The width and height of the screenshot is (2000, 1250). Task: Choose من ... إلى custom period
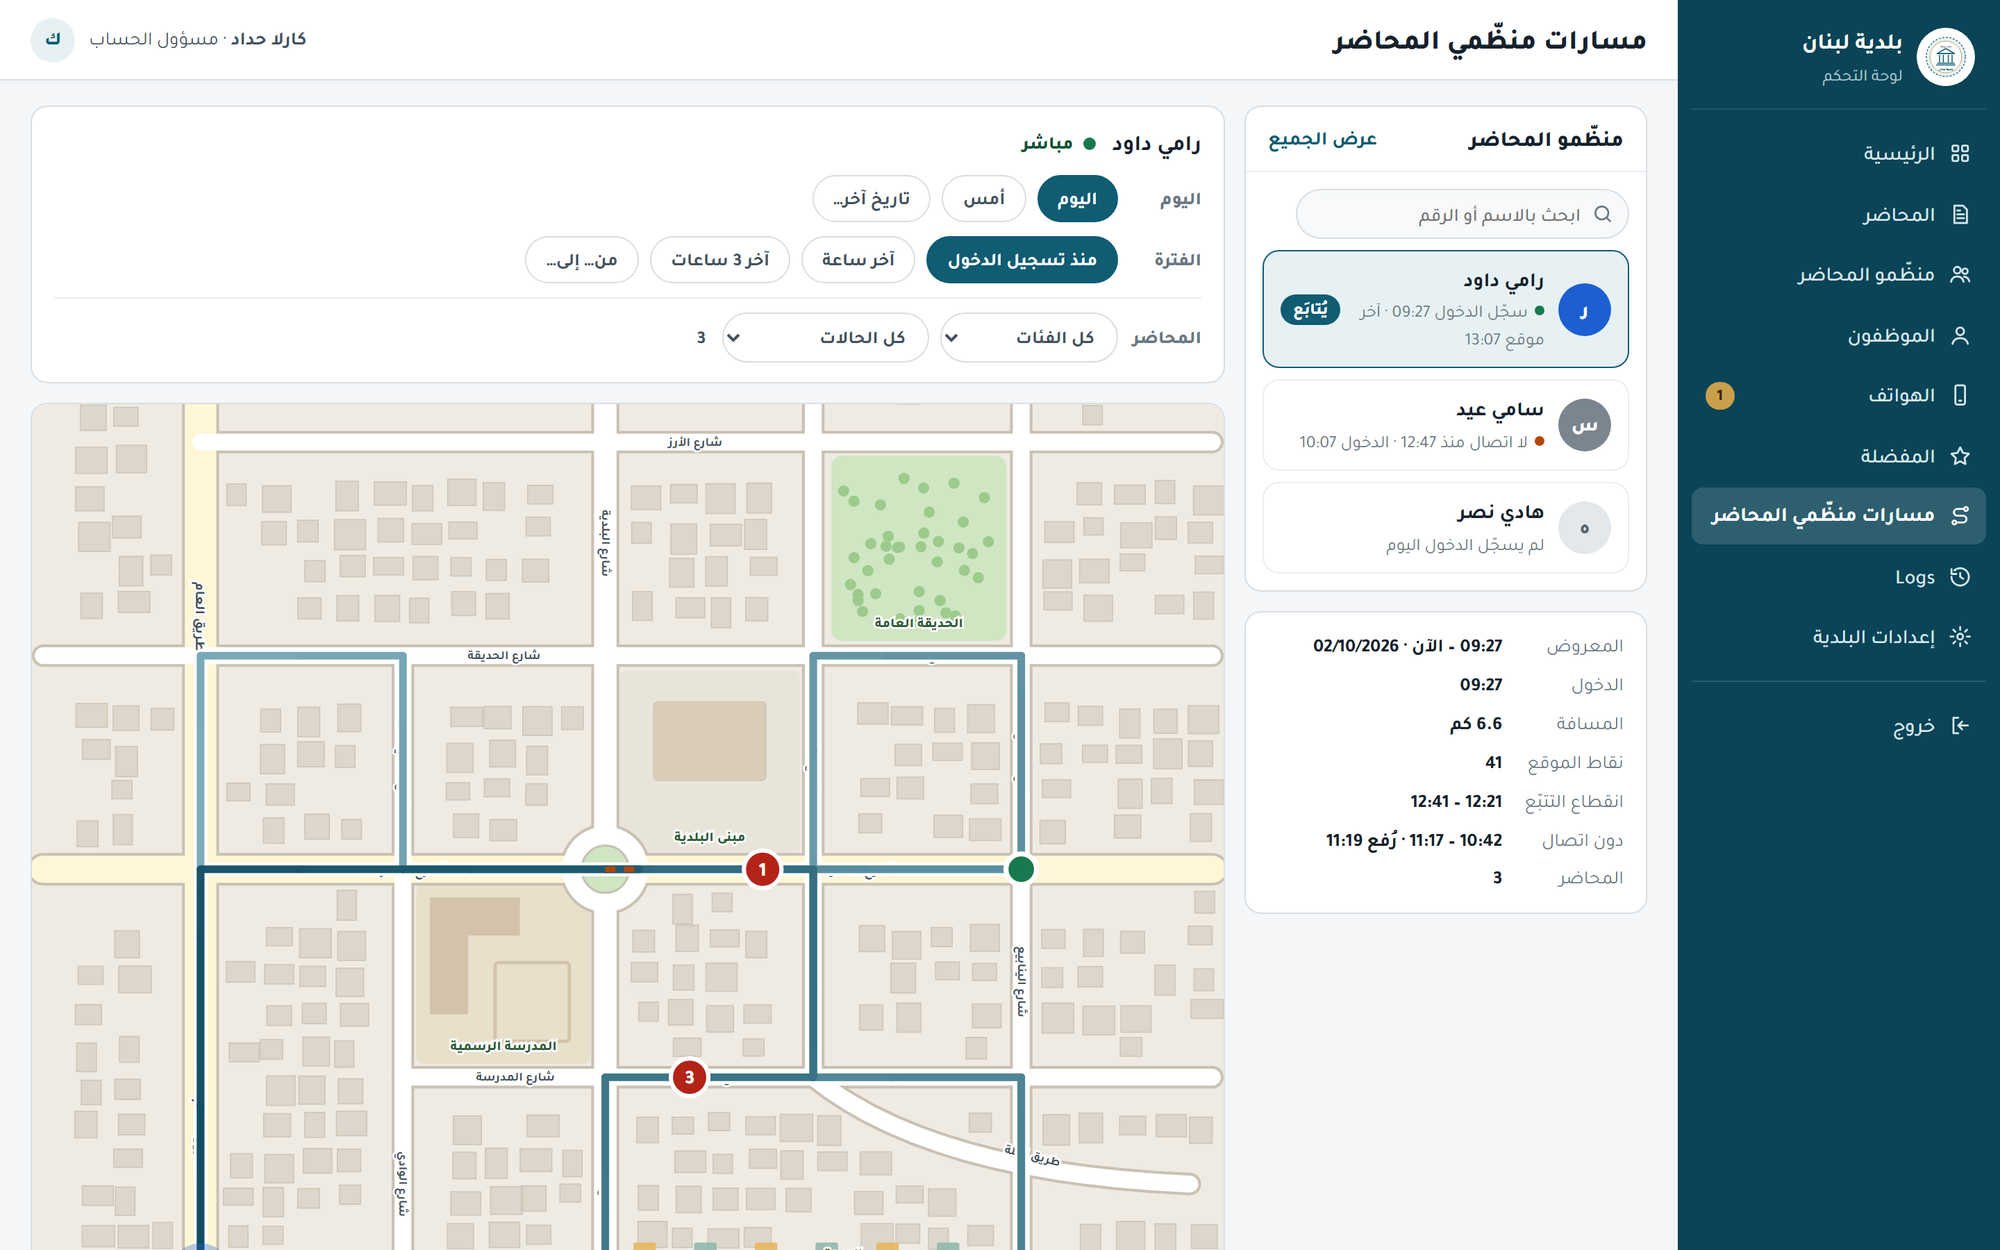582,260
